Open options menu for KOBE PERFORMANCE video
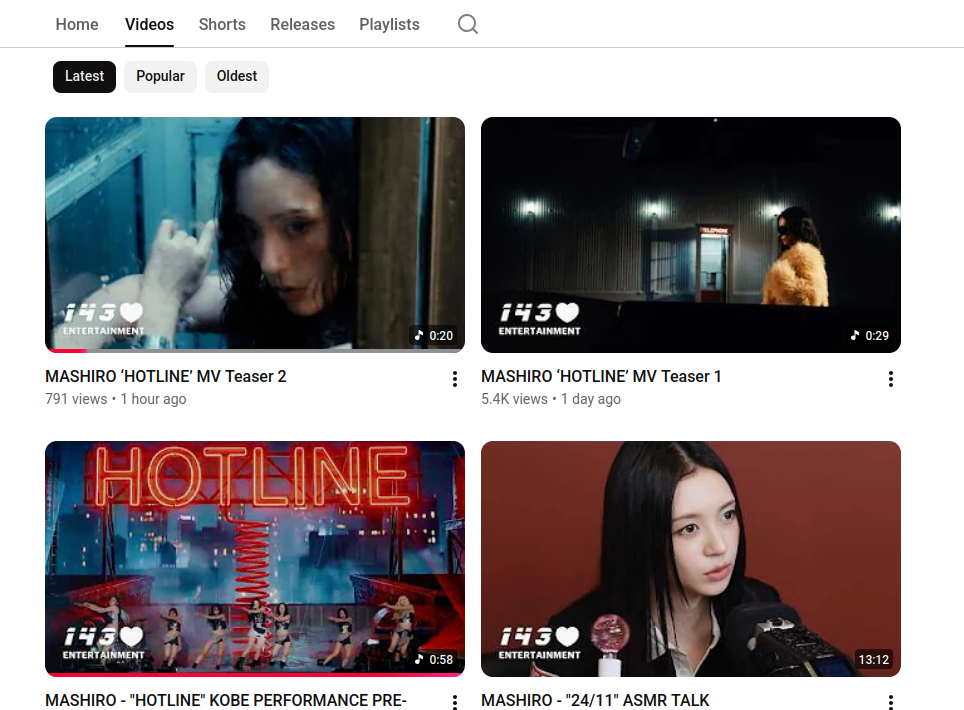The height and width of the screenshot is (710, 964). pyautogui.click(x=455, y=702)
